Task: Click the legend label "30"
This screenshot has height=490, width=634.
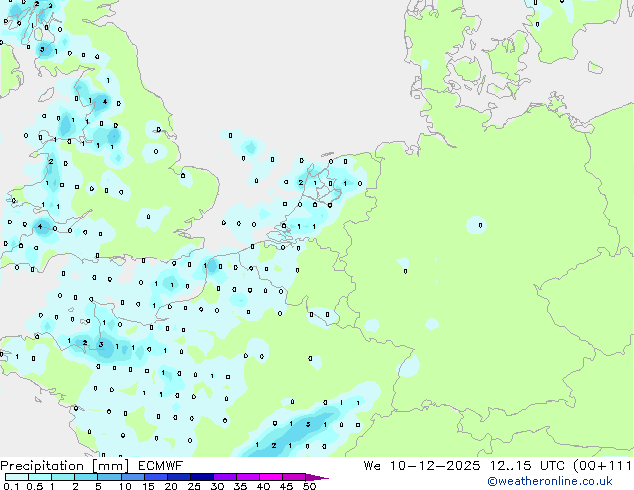Action: (x=217, y=486)
